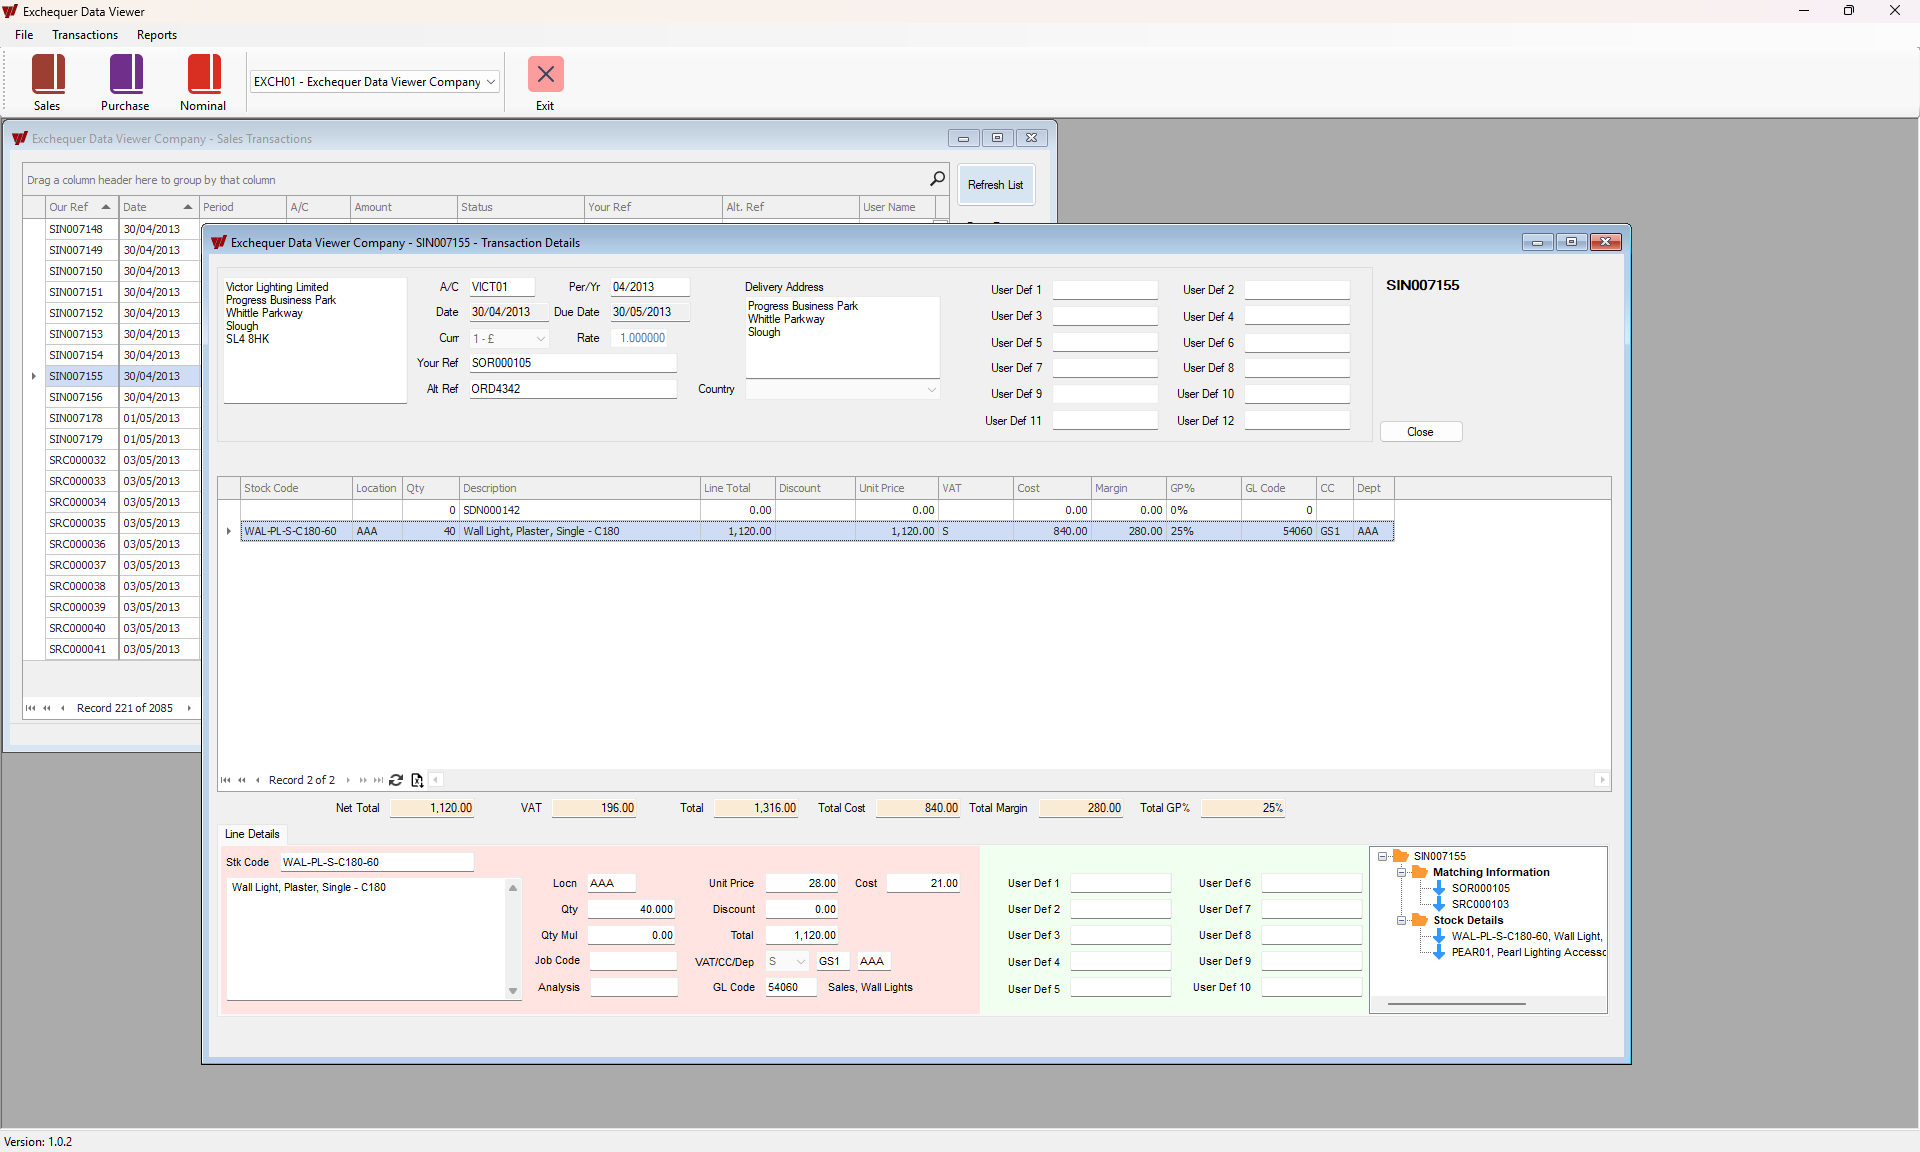
Task: Collapse the Stock Details tree node
Action: coord(1402,920)
